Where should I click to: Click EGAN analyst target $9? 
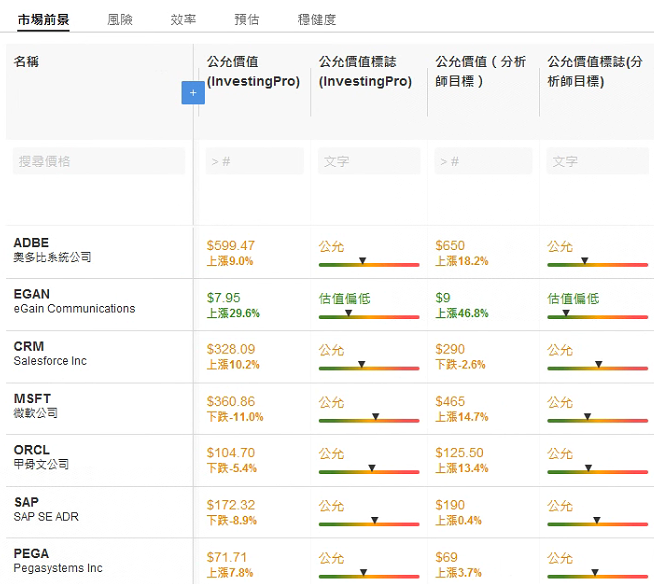pos(443,298)
